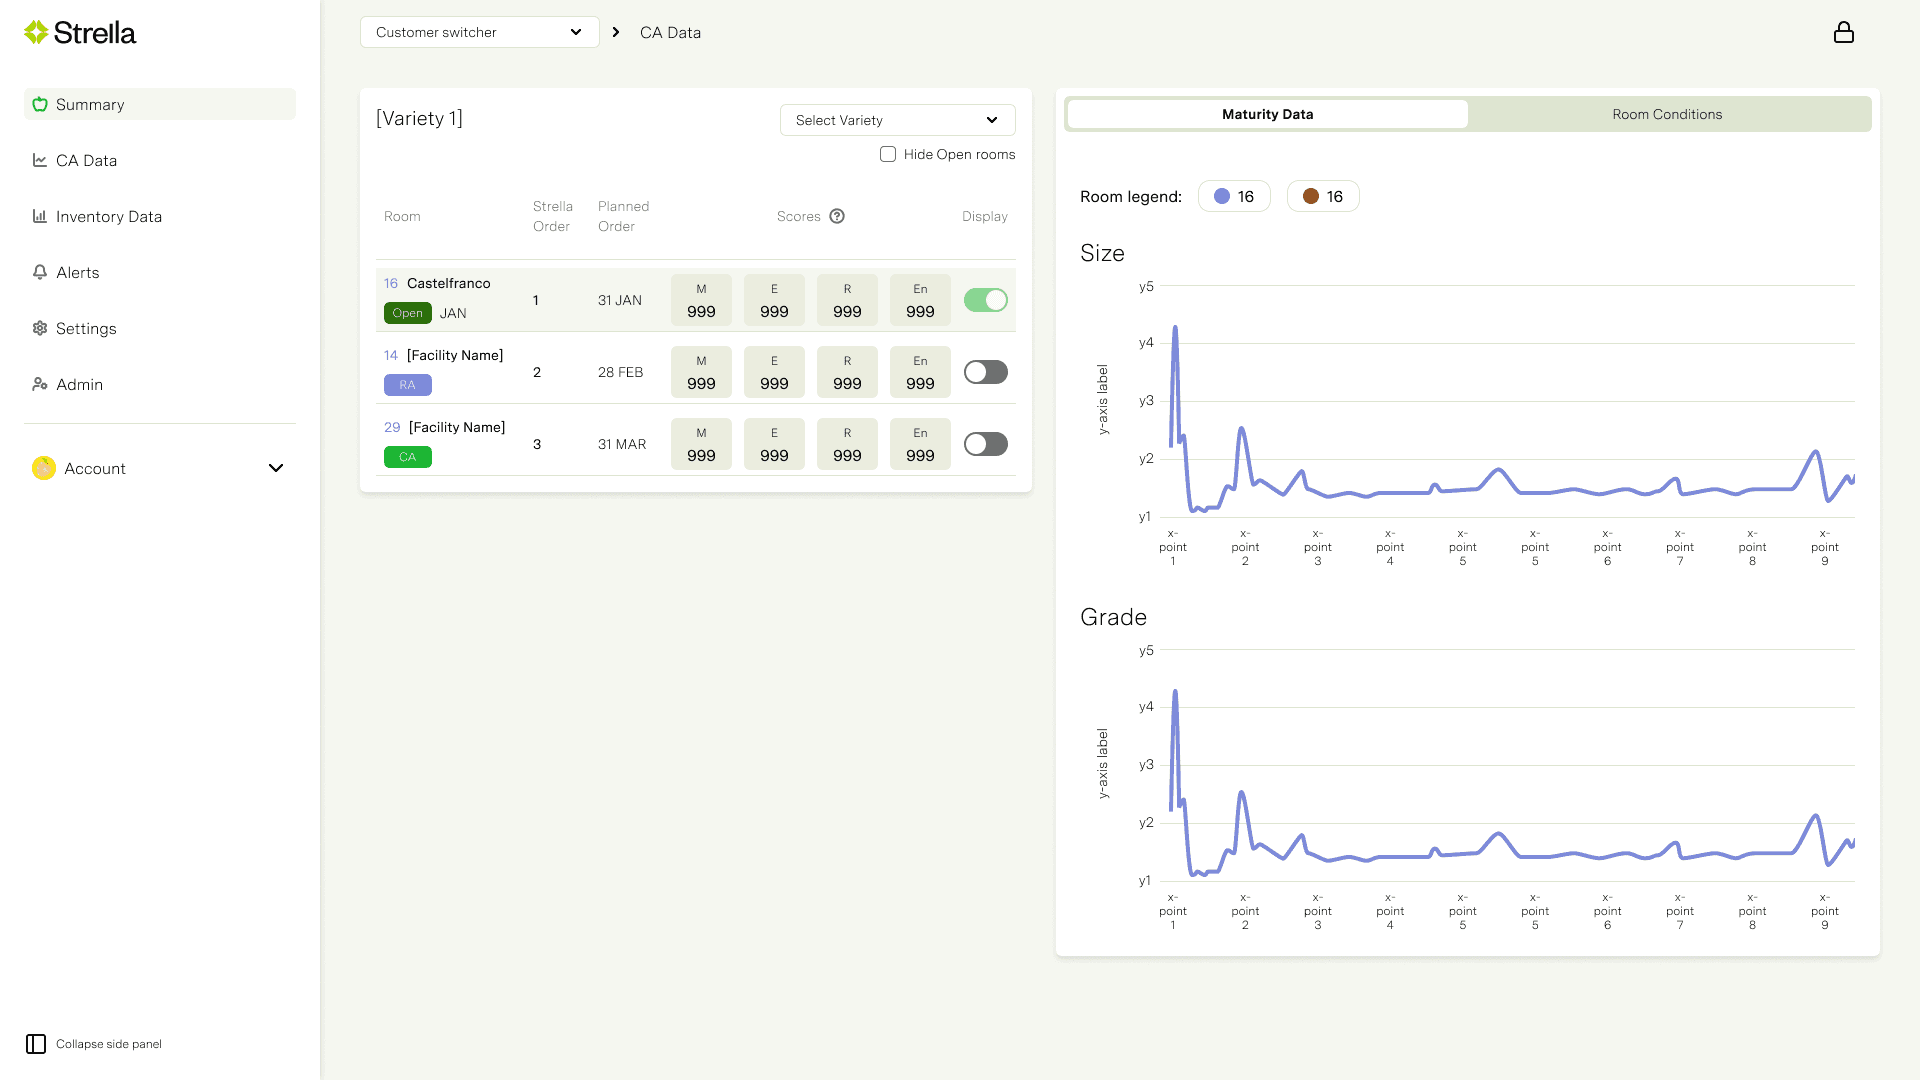Click the Scores help question-mark icon
This screenshot has width=1920, height=1080.
[x=837, y=216]
